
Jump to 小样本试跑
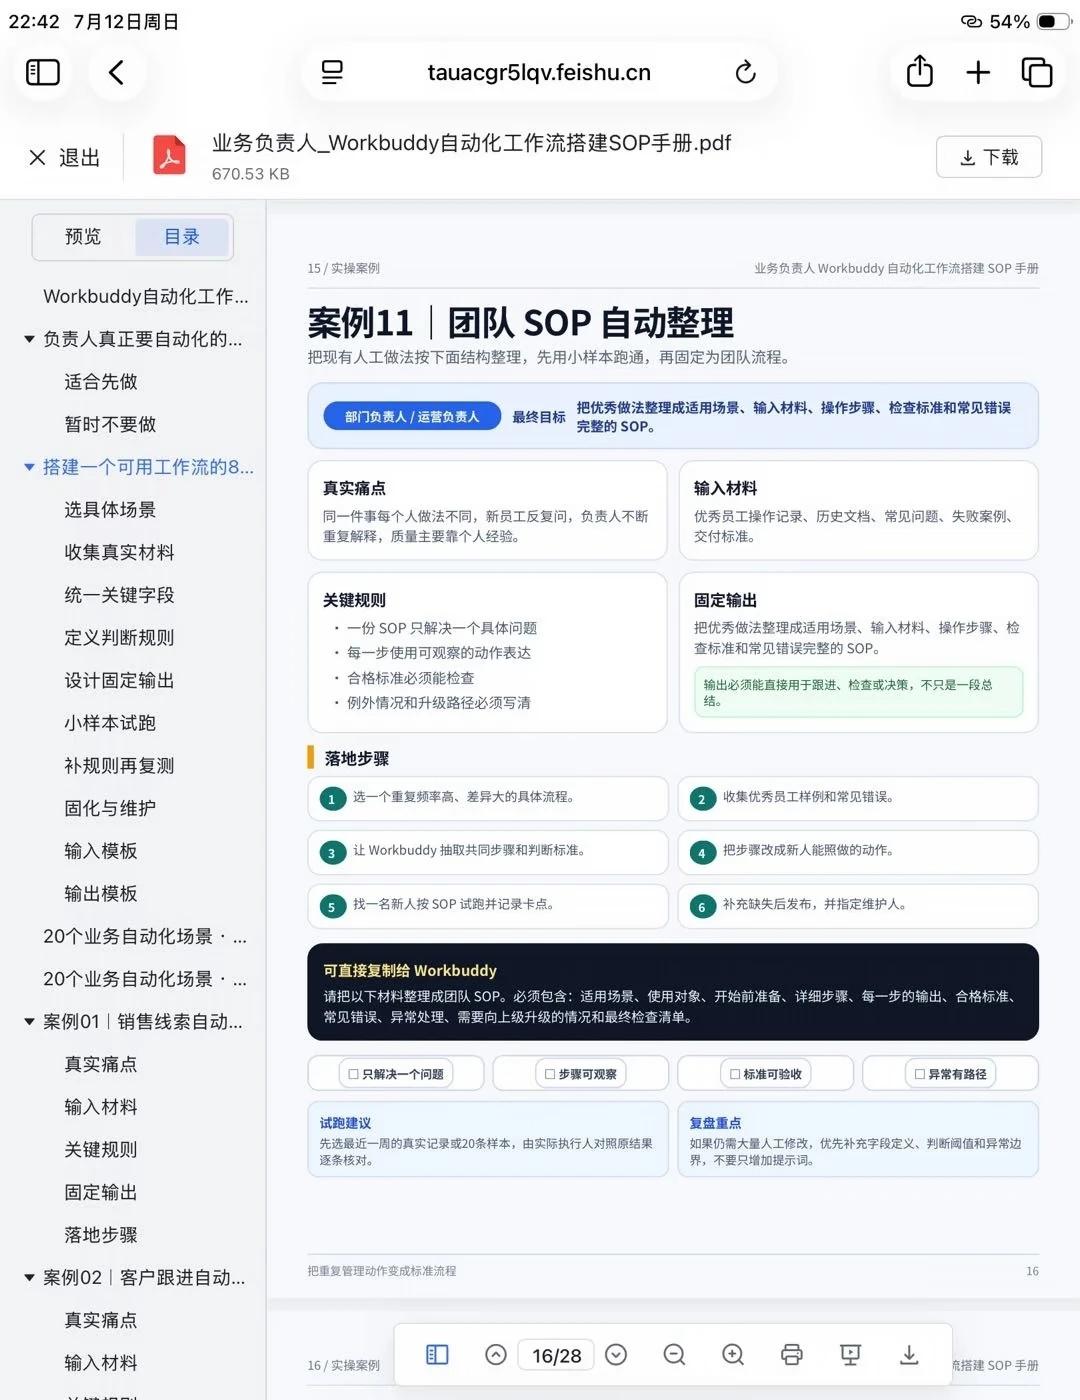(x=110, y=723)
